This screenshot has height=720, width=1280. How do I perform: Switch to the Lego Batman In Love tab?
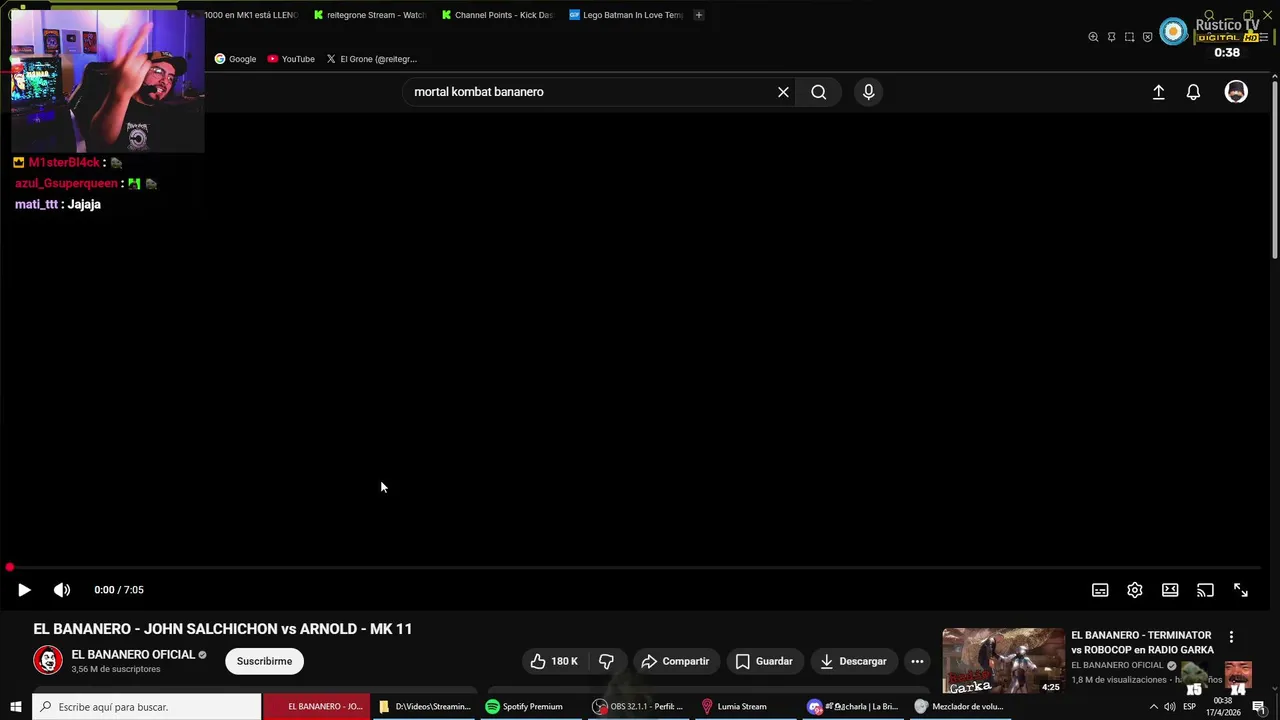625,15
